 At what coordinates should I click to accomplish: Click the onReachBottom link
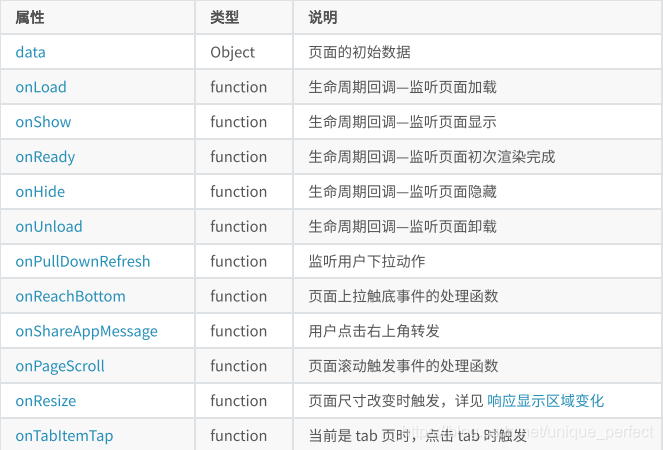point(70,297)
